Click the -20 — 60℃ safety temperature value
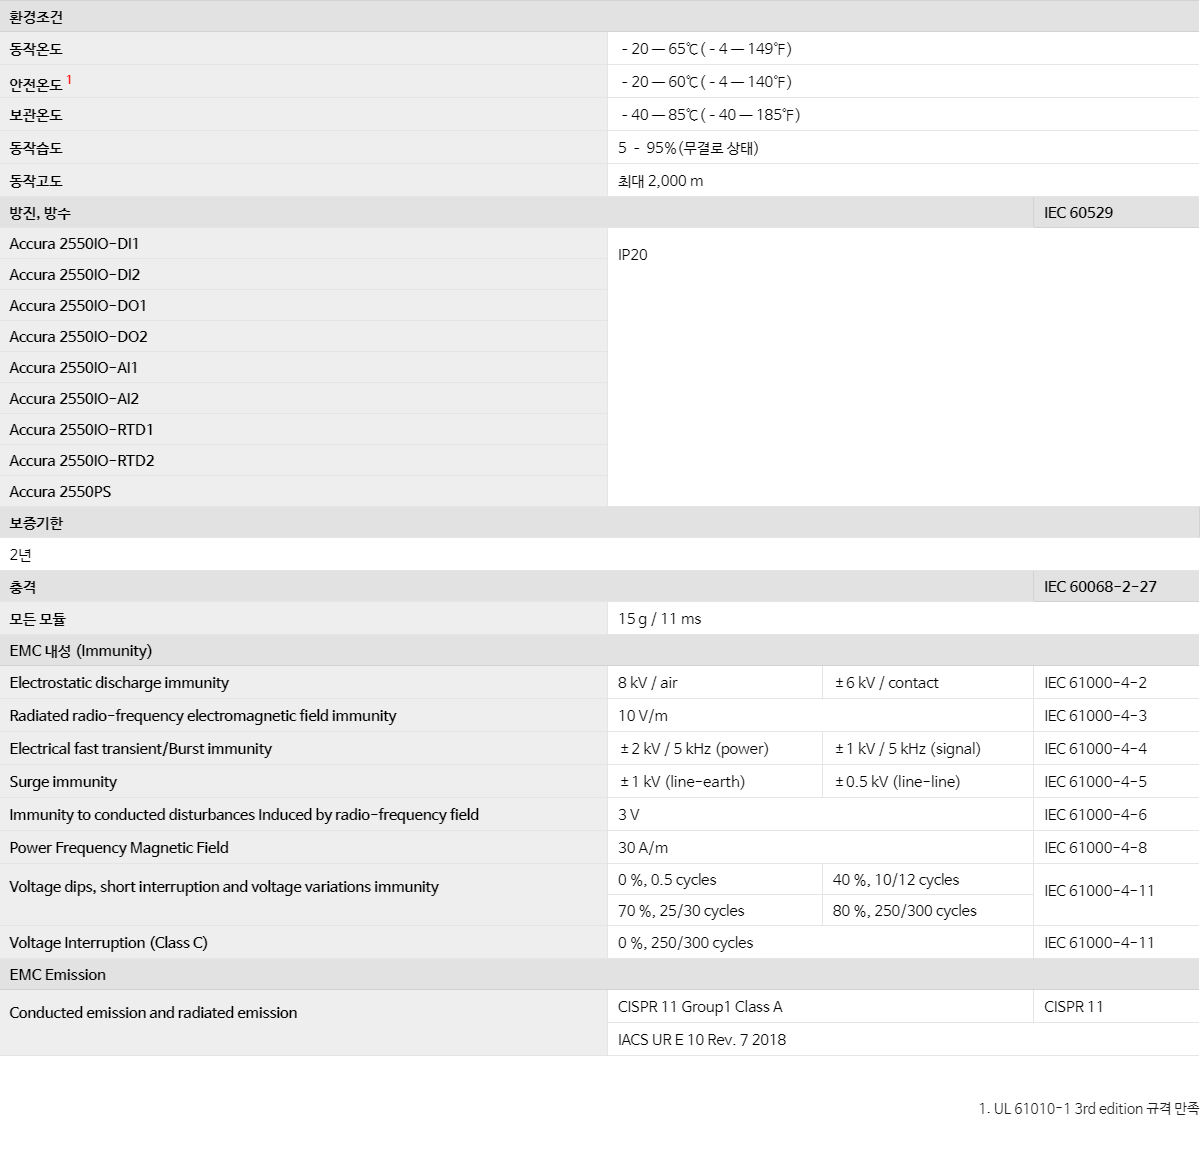The image size is (1200, 1150). 706,82
